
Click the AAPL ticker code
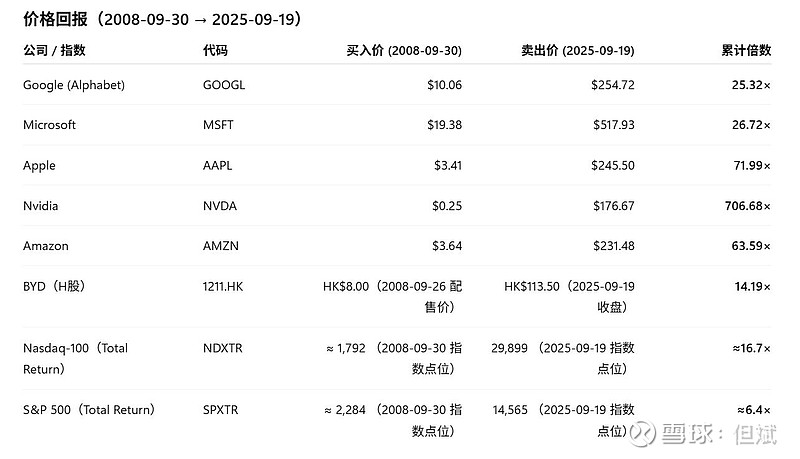tap(218, 165)
